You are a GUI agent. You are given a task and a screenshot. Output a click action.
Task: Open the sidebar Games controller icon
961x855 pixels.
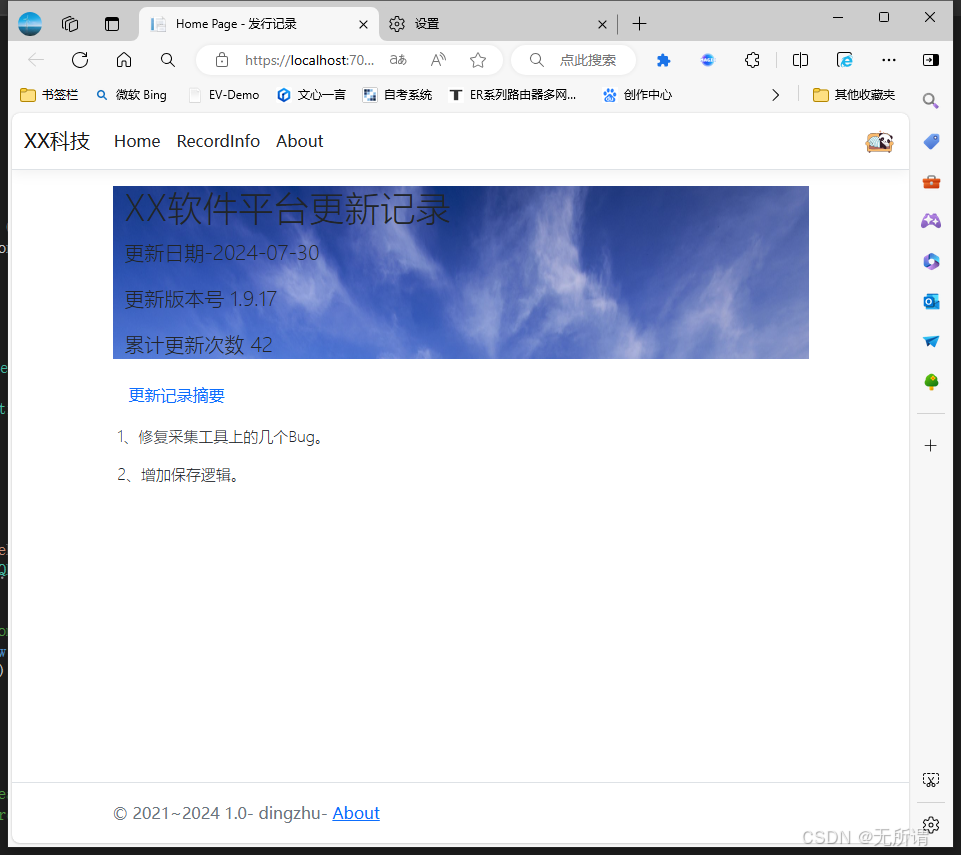point(931,221)
